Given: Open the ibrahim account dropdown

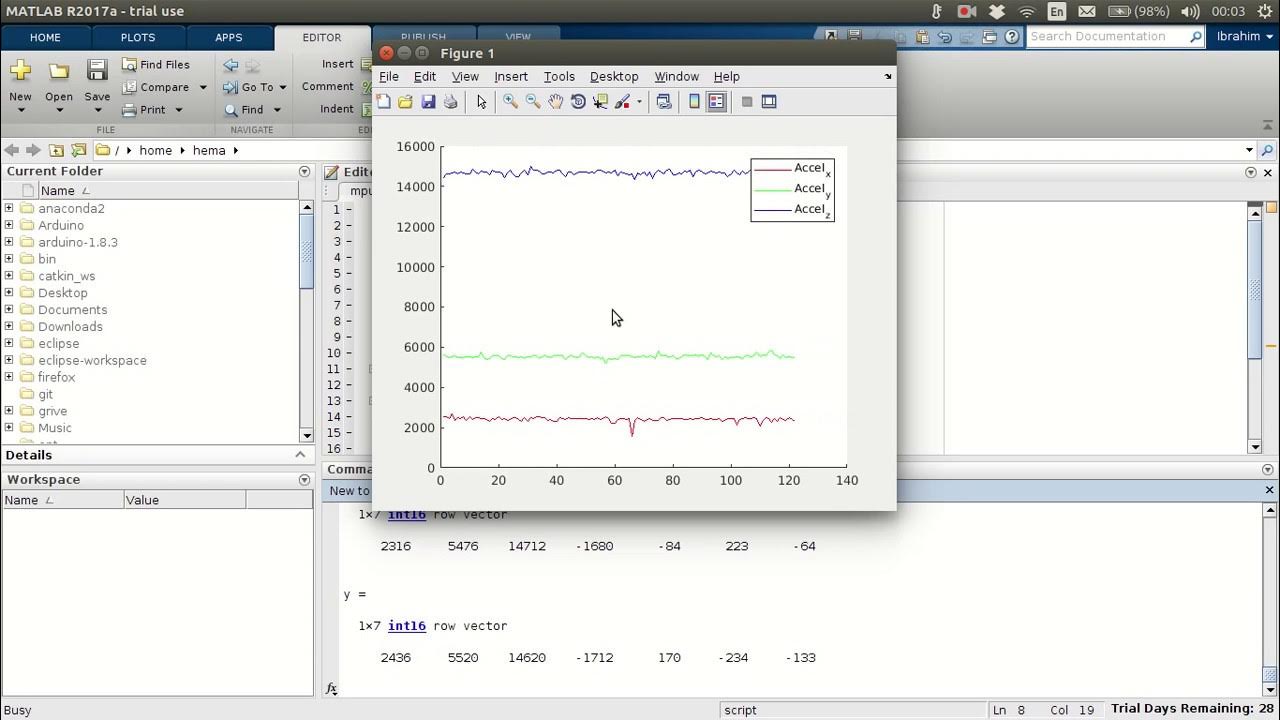Looking at the screenshot, I should pos(1244,37).
